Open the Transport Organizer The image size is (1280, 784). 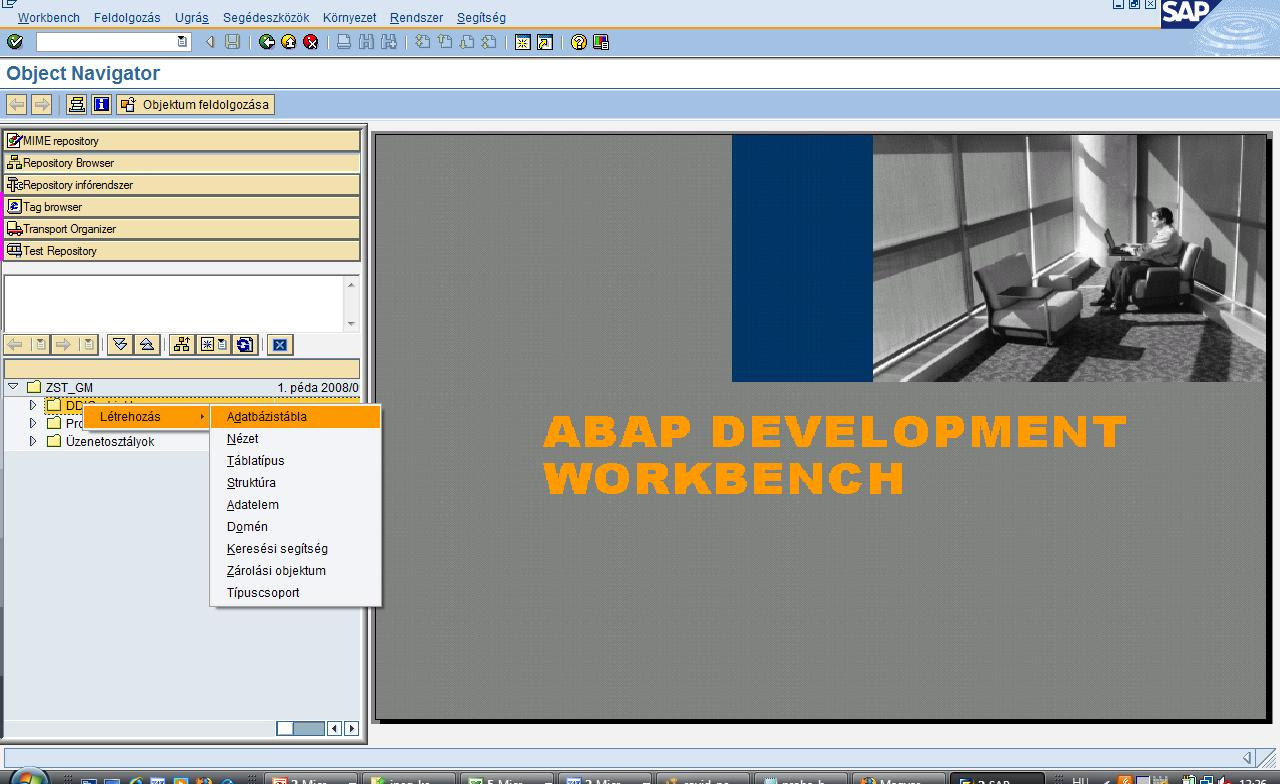pos(182,229)
